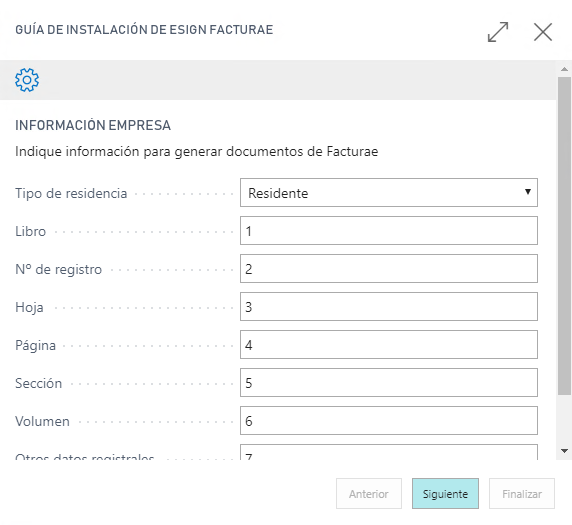This screenshot has width=572, height=525.
Task: Click the scrollbar up arrow
Action: point(564,69)
